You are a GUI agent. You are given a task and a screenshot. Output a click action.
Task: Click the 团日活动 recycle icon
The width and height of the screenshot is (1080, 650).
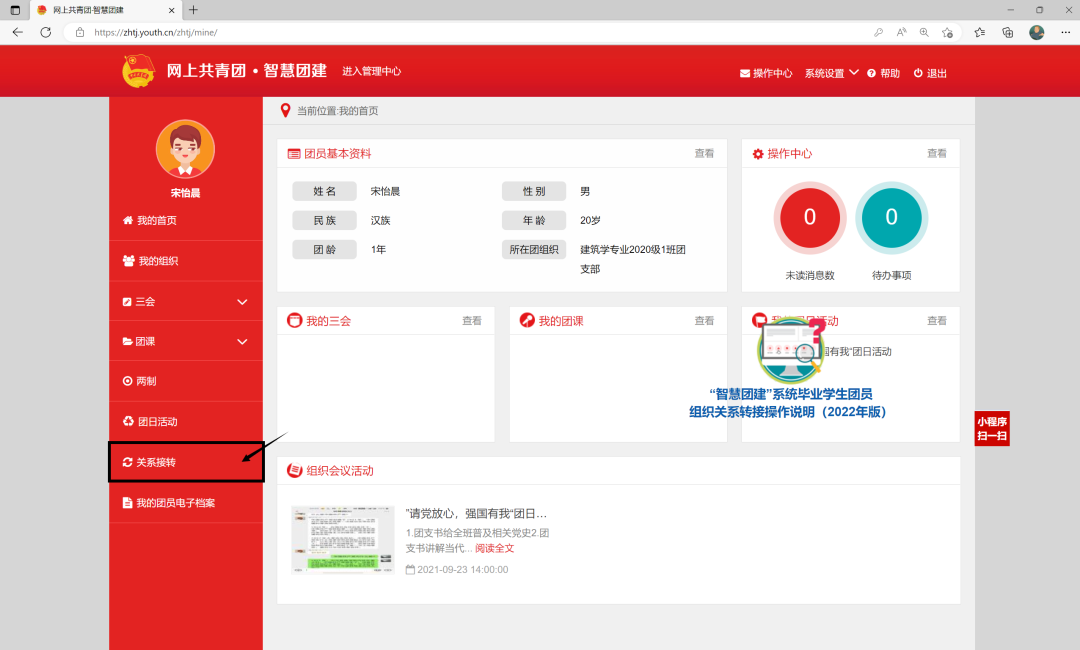click(x=127, y=421)
